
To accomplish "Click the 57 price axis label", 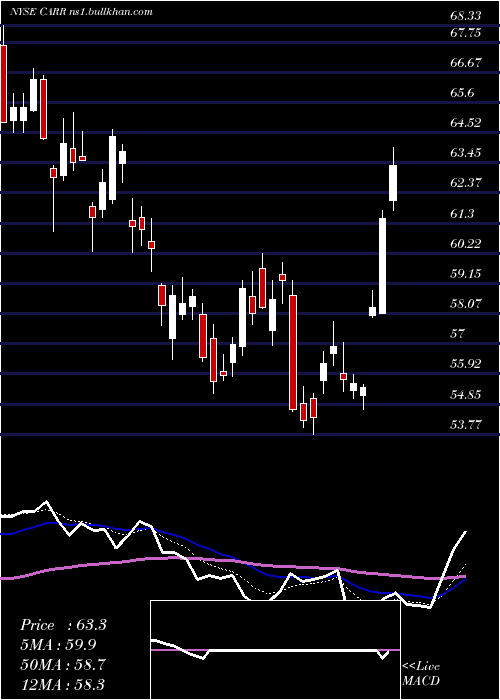I will (x=458, y=334).
